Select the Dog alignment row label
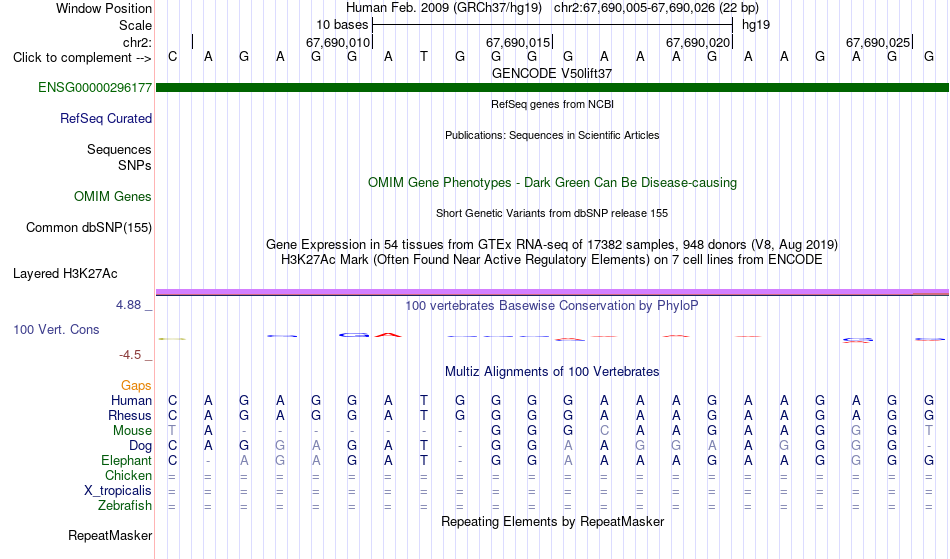Viewport: 950px width, 559px height. (140, 446)
